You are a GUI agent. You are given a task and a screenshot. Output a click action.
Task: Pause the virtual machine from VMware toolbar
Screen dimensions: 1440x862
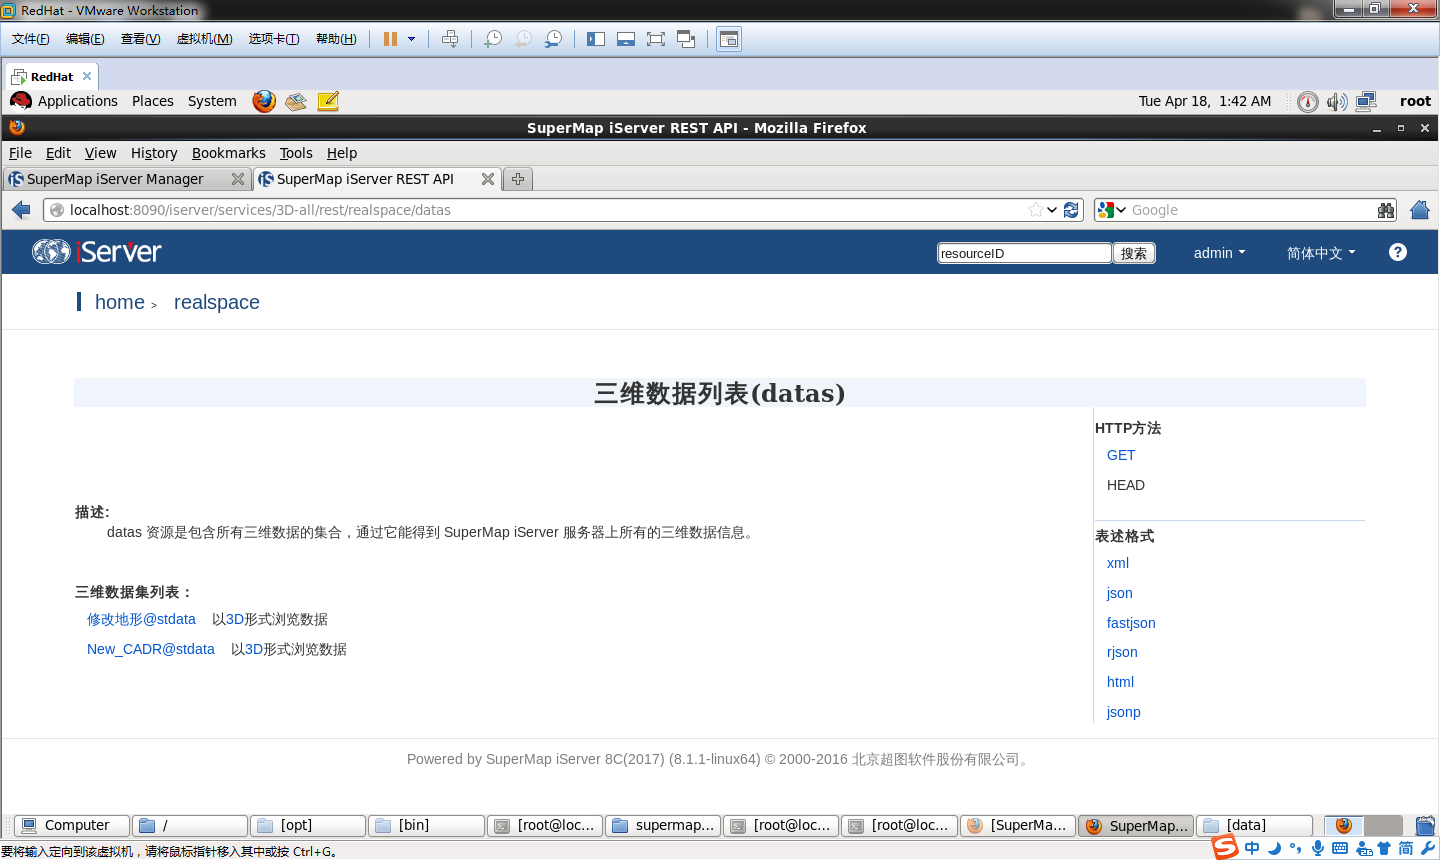click(x=390, y=39)
